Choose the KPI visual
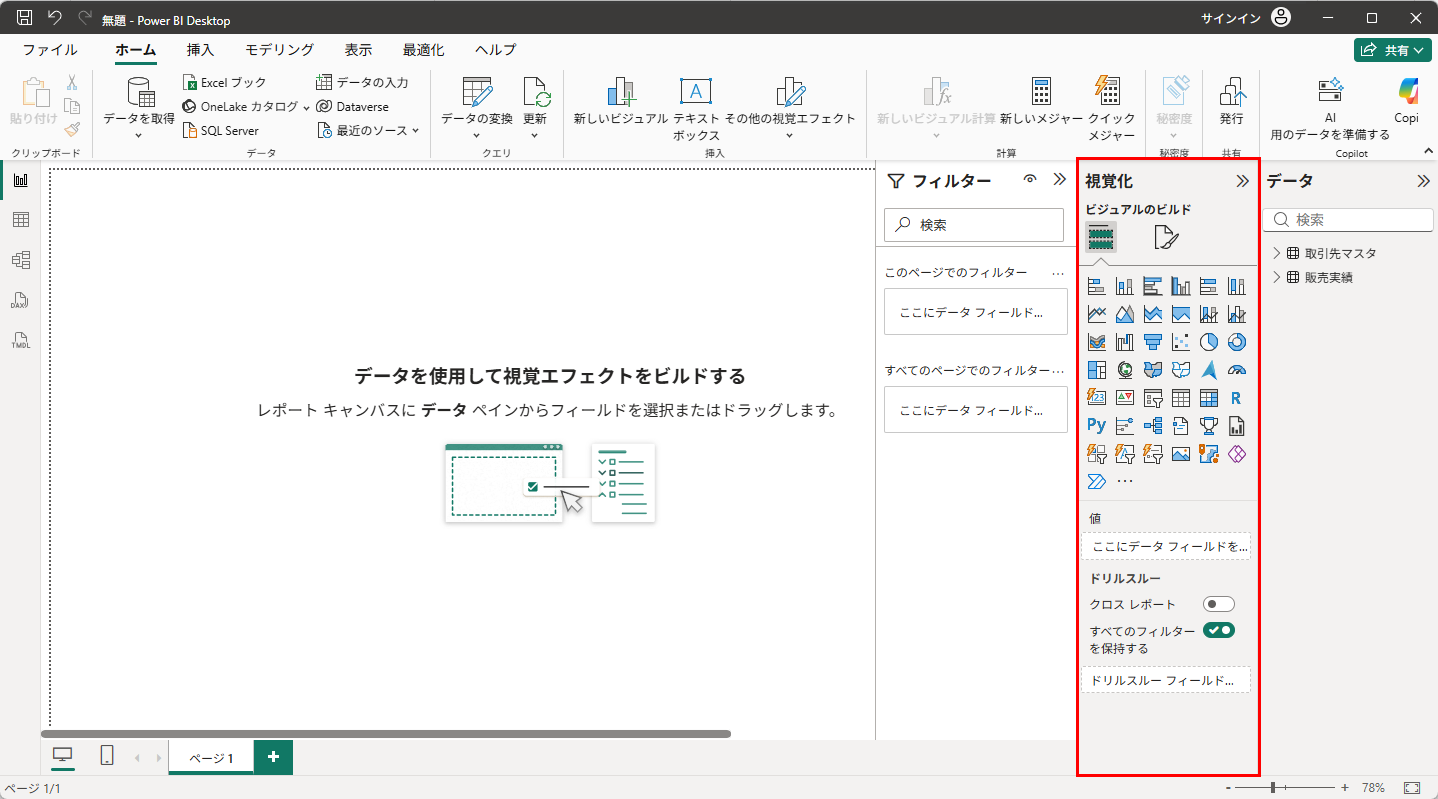Screen dimensions: 1438x799 coord(1125,398)
